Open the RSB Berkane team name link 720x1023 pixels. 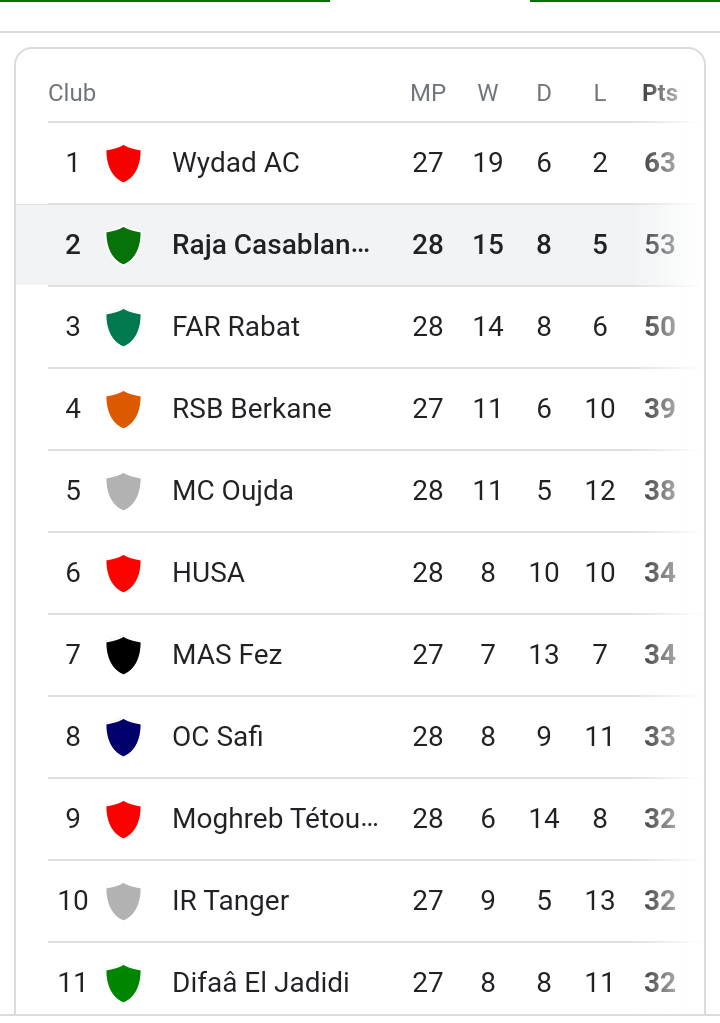click(x=252, y=409)
